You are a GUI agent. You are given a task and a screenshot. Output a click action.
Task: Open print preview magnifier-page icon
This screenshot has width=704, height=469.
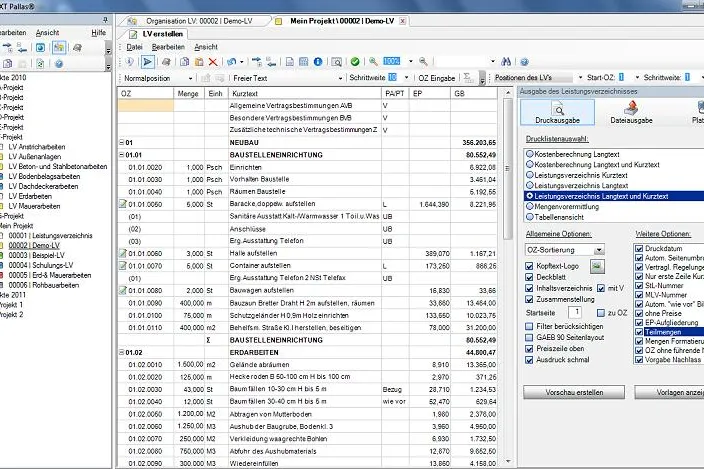[x=336, y=61]
